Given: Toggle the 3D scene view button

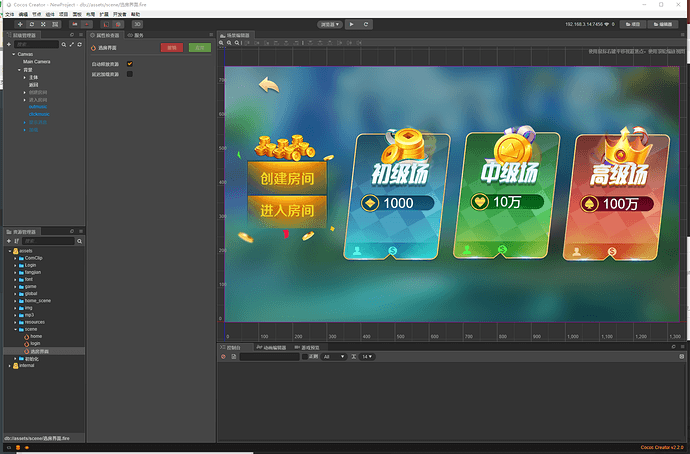Looking at the screenshot, I should 137,24.
